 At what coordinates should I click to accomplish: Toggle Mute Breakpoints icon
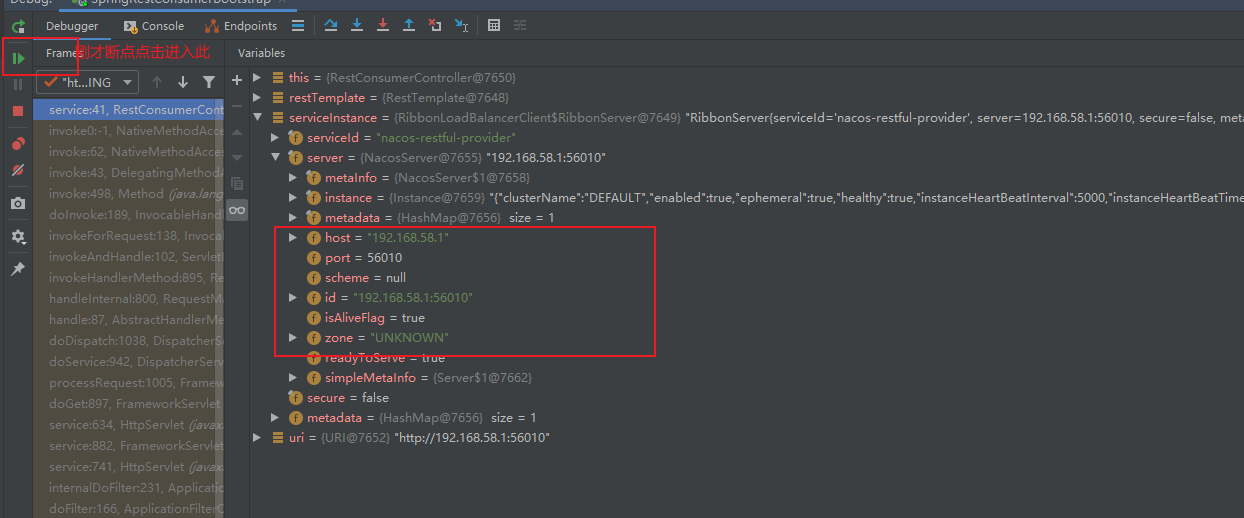[18, 171]
